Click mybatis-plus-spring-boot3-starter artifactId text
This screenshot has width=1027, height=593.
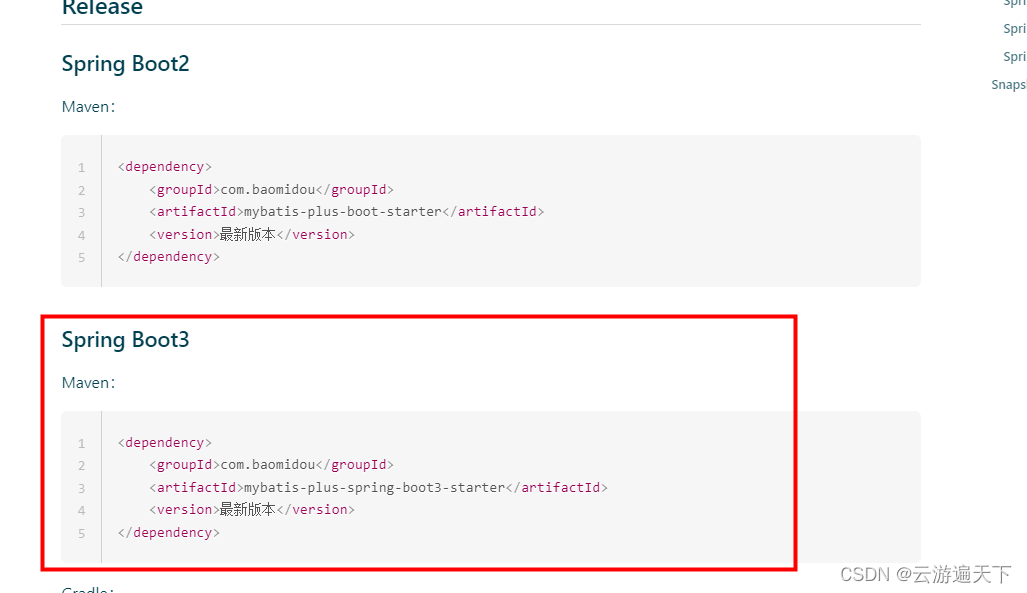click(x=374, y=488)
